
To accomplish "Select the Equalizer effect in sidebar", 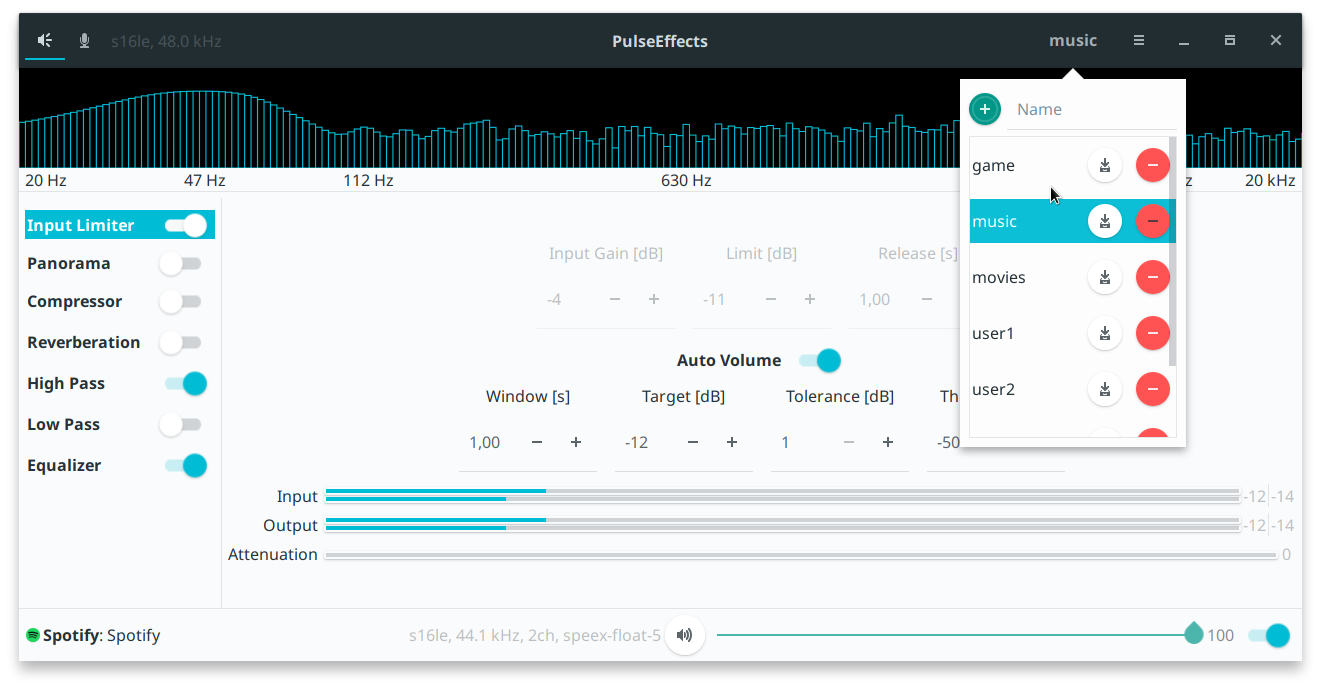I will (64, 466).
